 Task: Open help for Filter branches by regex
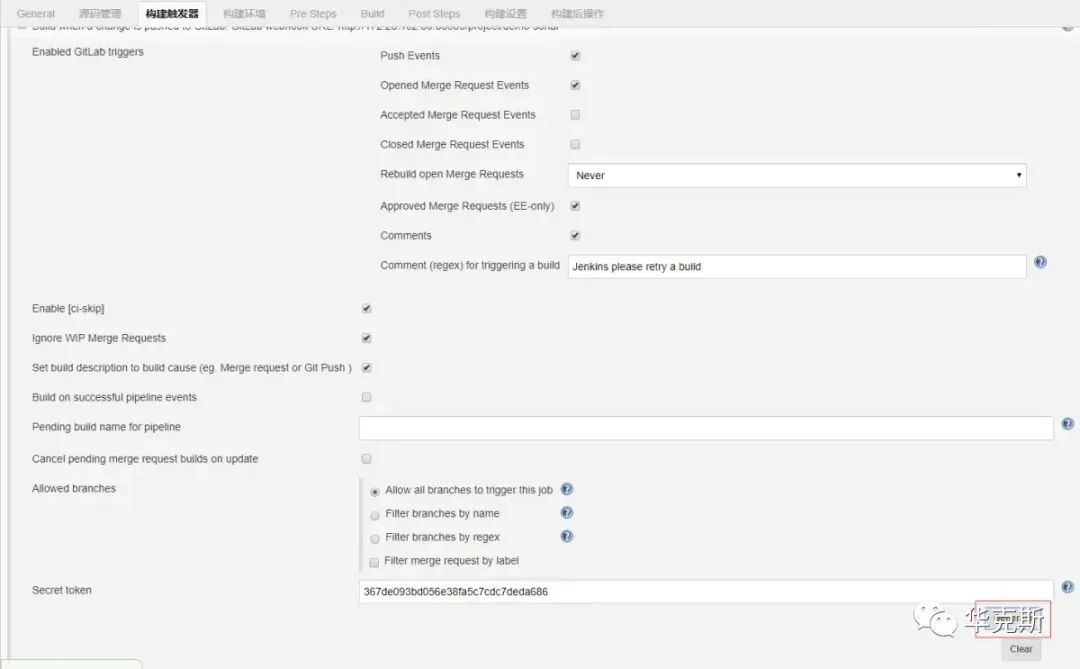(567, 537)
